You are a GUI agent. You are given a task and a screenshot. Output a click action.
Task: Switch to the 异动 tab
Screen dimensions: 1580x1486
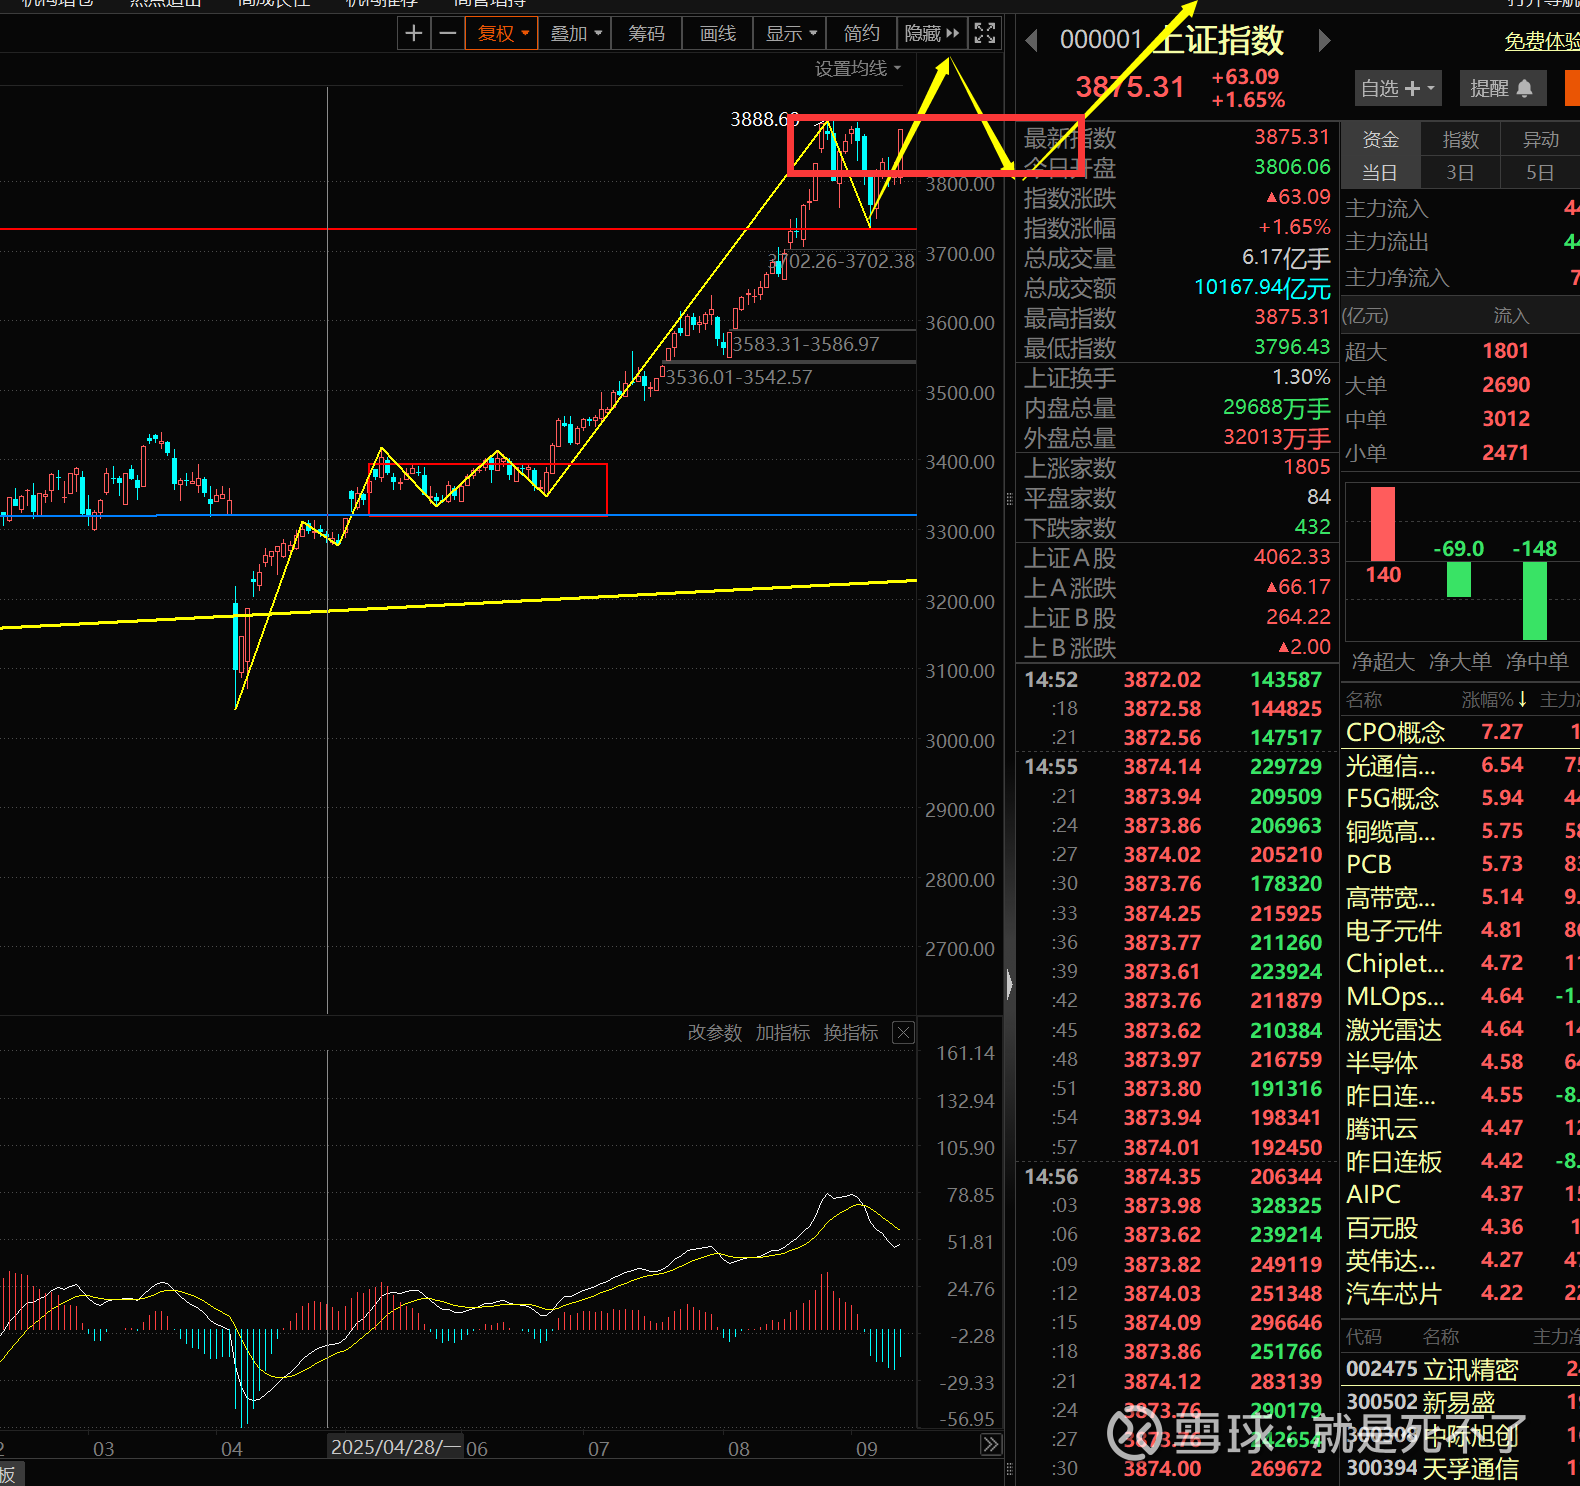coord(1540,139)
